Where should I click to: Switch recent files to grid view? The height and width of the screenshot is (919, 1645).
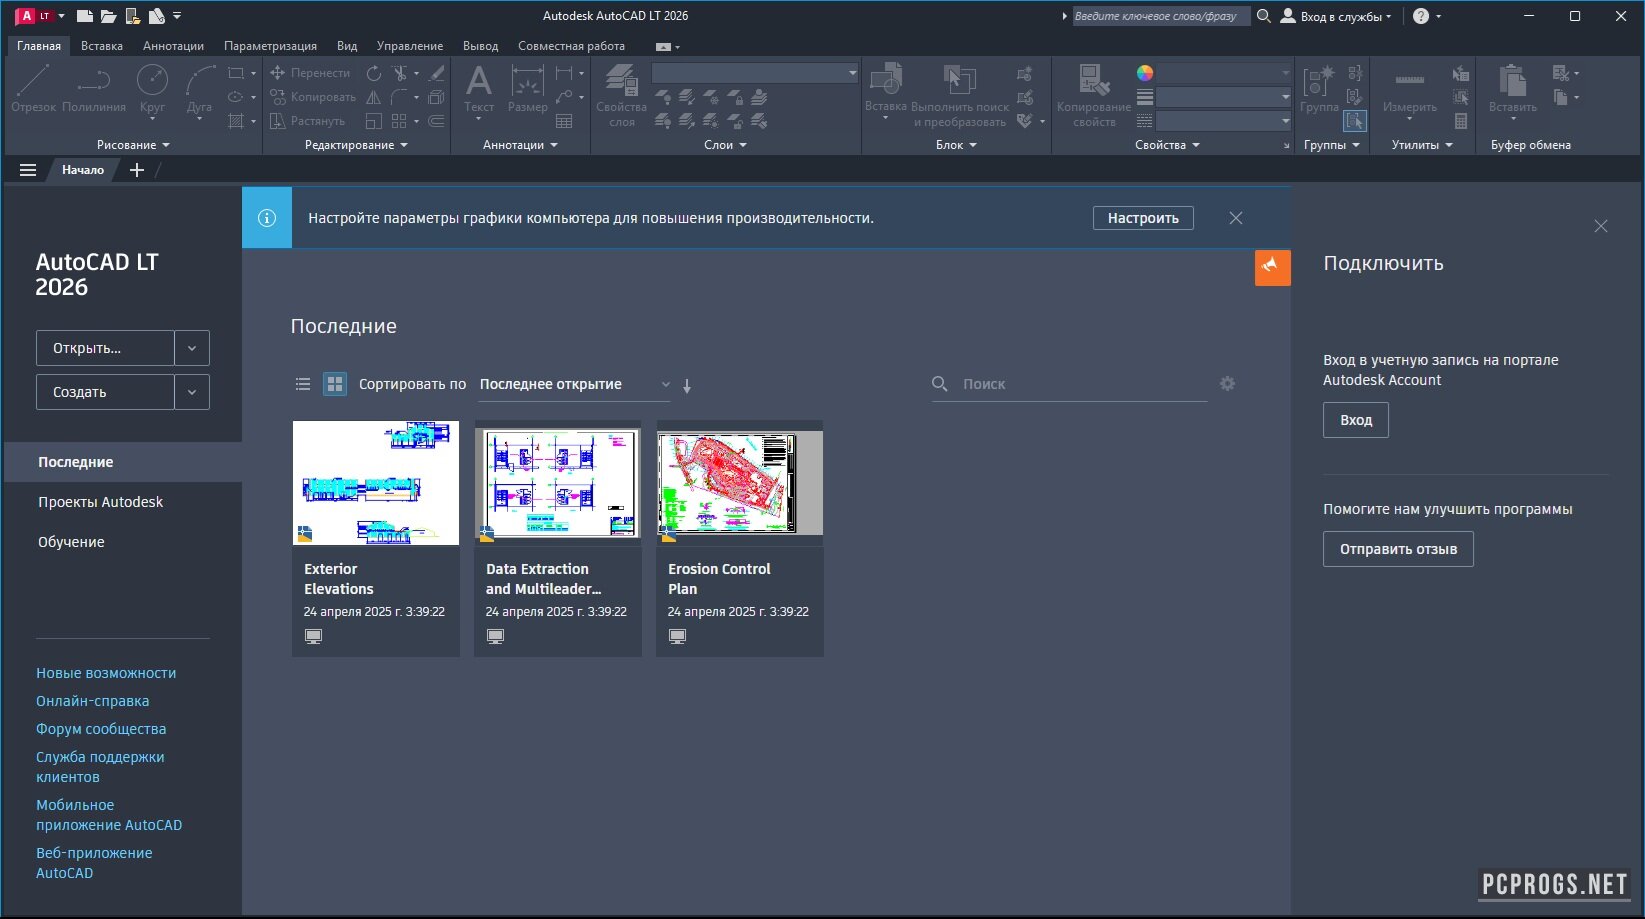335,384
